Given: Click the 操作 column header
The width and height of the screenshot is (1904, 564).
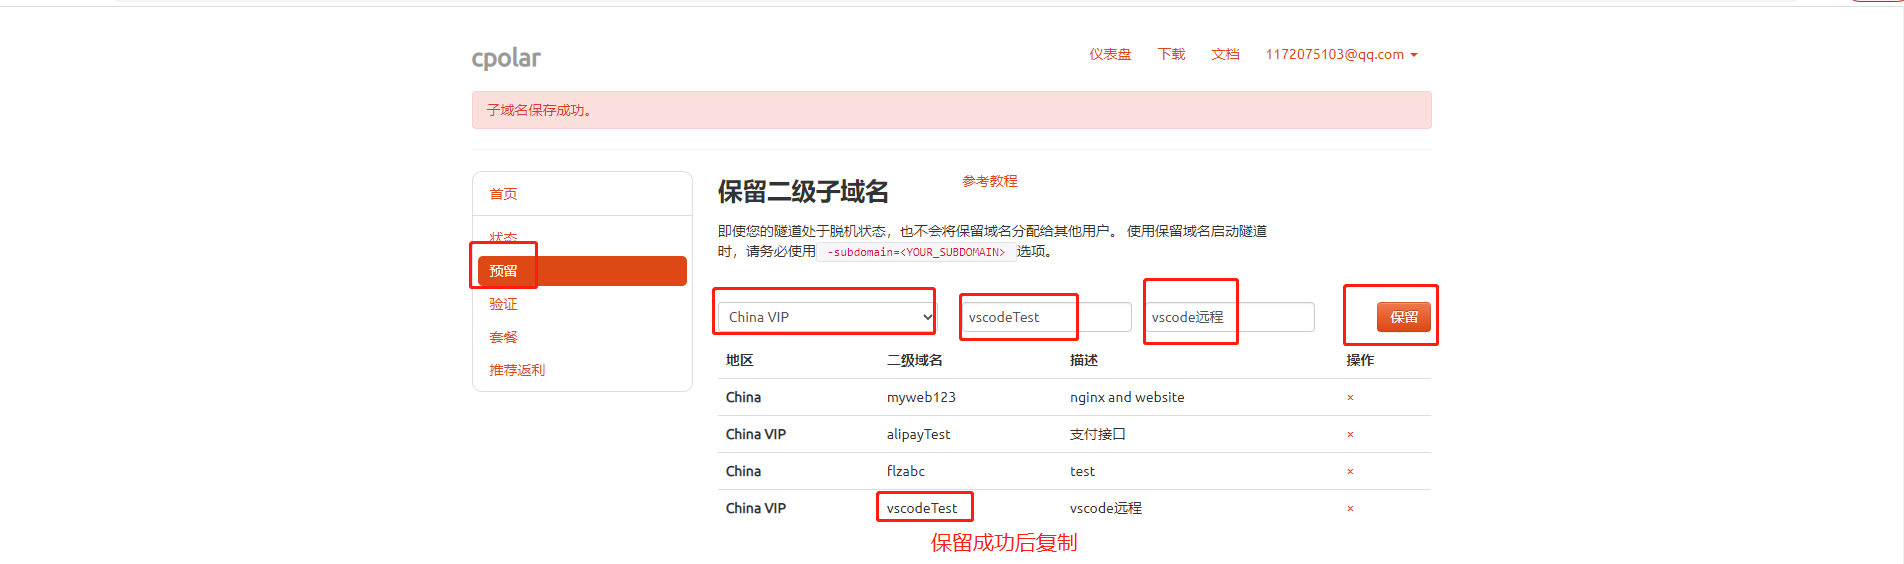Looking at the screenshot, I should coord(1360,360).
